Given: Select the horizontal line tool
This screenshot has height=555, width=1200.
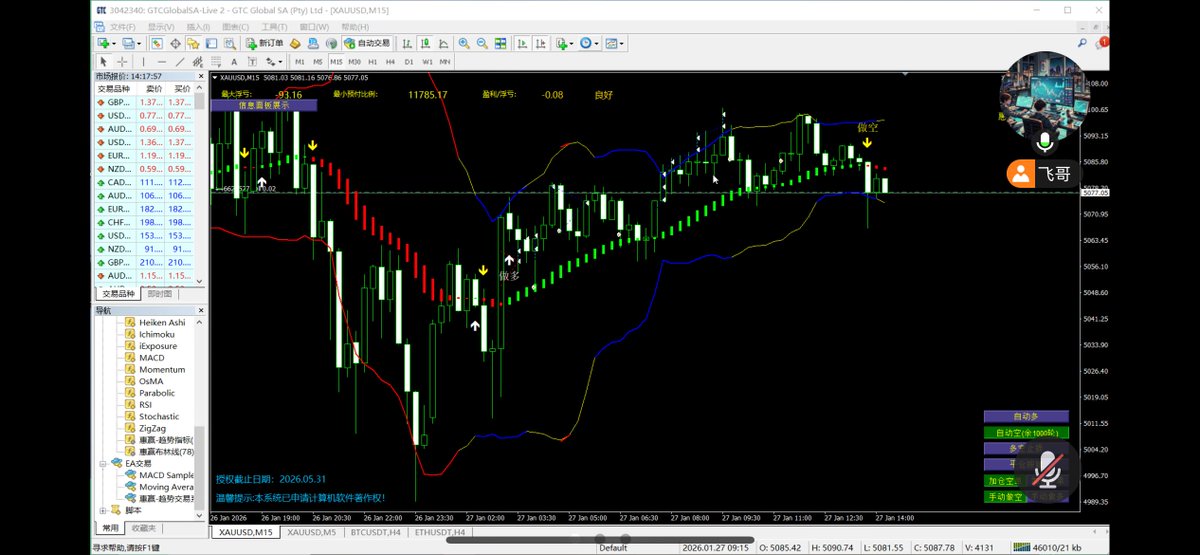Looking at the screenshot, I should click(x=161, y=62).
